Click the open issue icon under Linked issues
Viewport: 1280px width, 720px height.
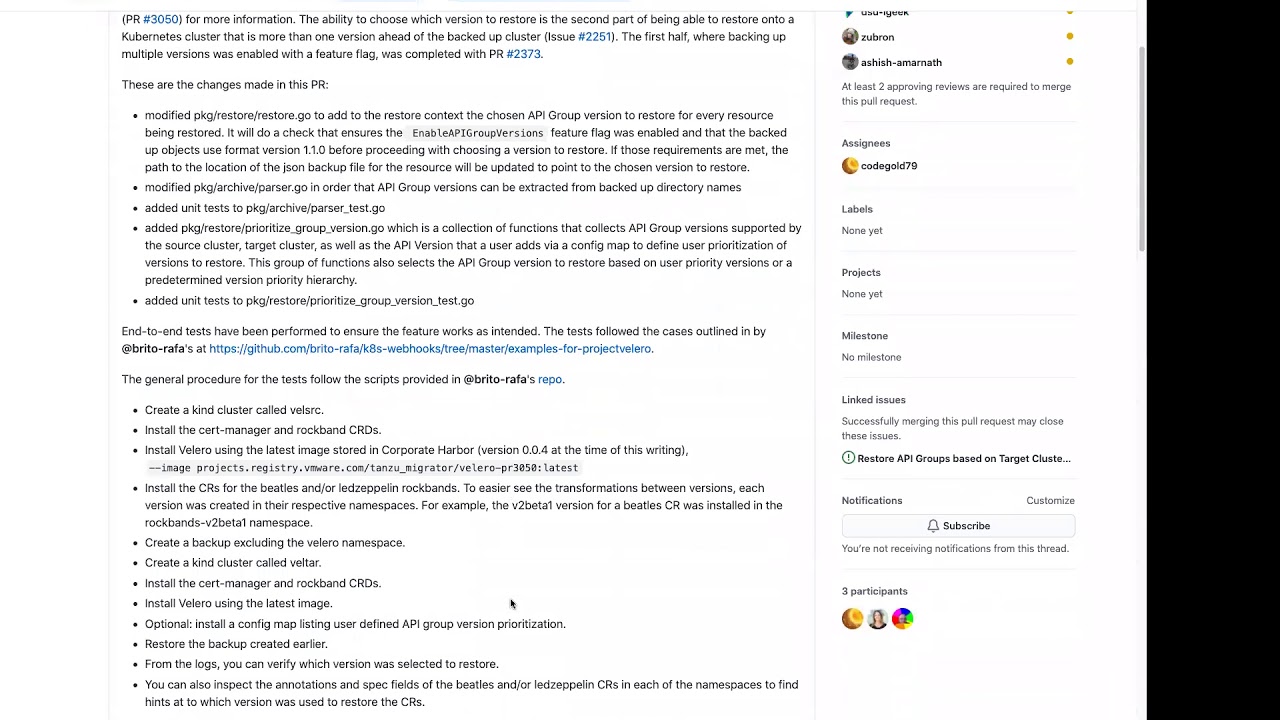click(848, 458)
